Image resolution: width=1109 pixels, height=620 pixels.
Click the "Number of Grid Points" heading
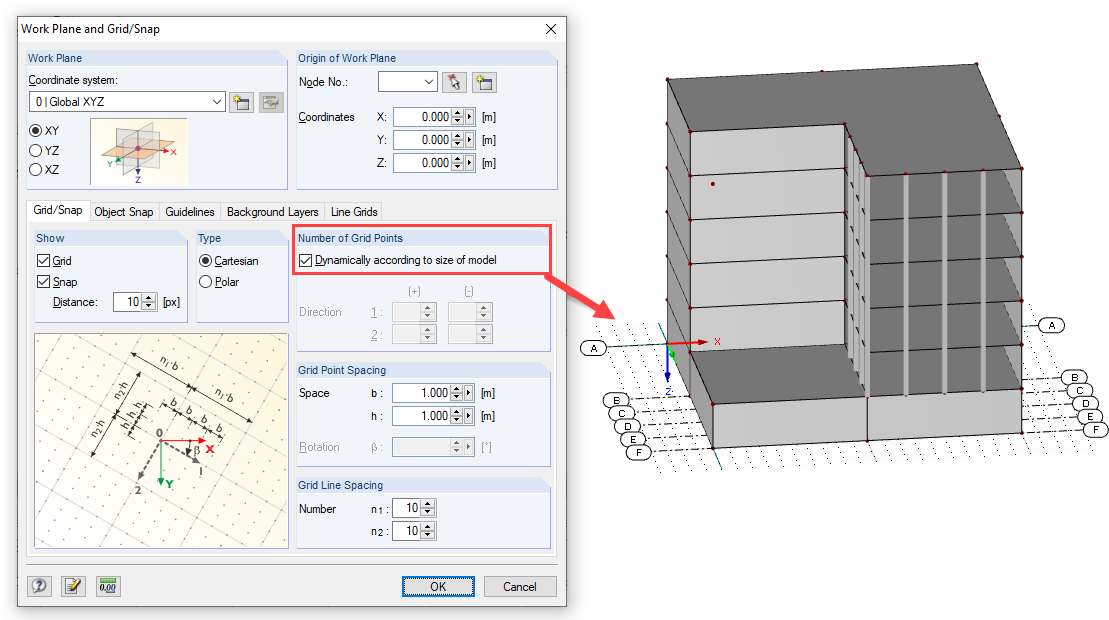click(350, 238)
